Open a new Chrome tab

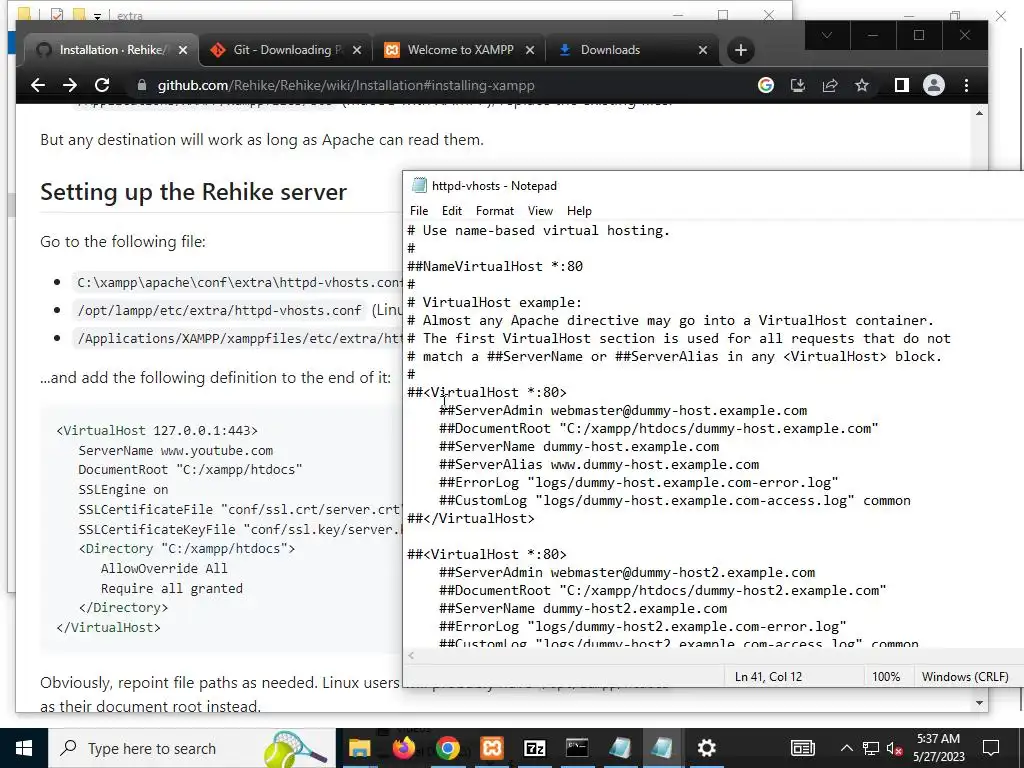click(x=741, y=50)
